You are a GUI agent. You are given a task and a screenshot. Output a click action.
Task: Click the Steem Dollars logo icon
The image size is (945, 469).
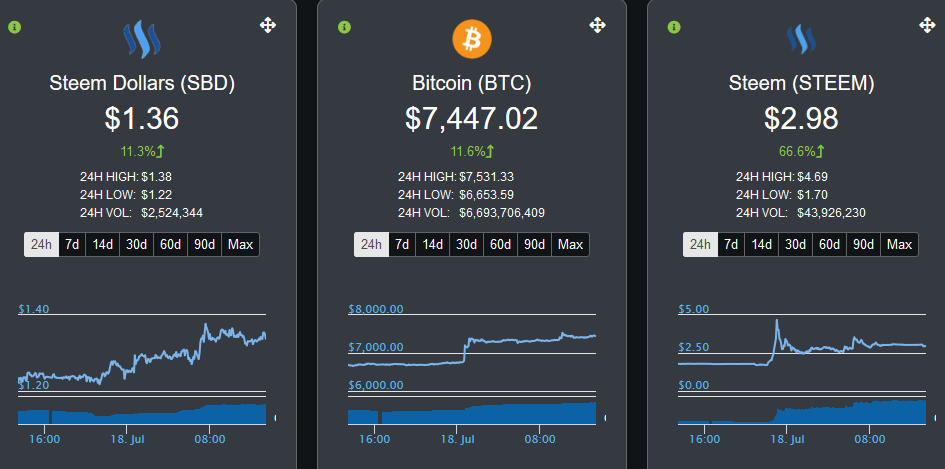coord(142,39)
